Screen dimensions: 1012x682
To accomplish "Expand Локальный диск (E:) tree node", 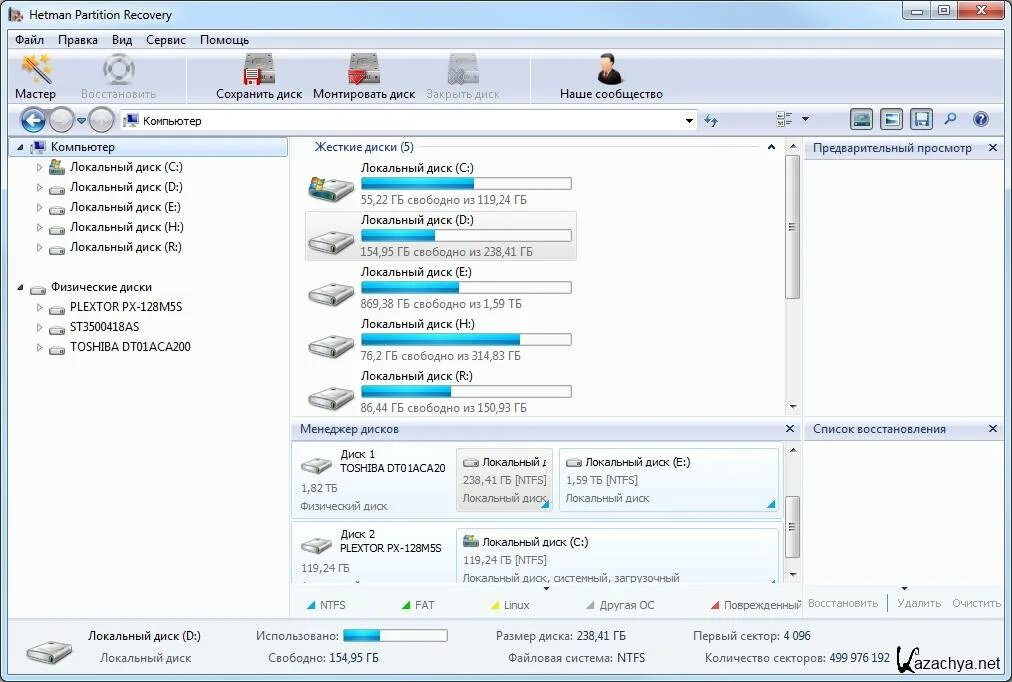I will coord(39,207).
